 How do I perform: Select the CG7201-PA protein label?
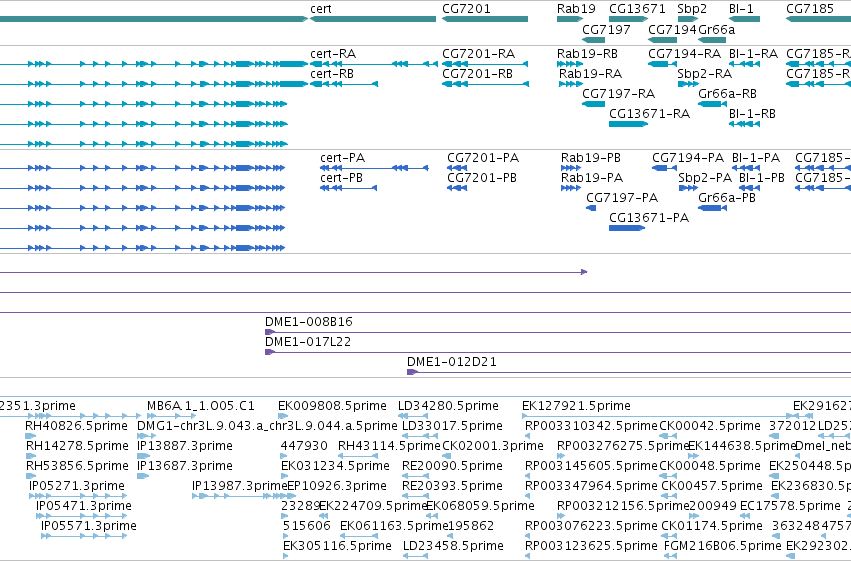click(483, 158)
